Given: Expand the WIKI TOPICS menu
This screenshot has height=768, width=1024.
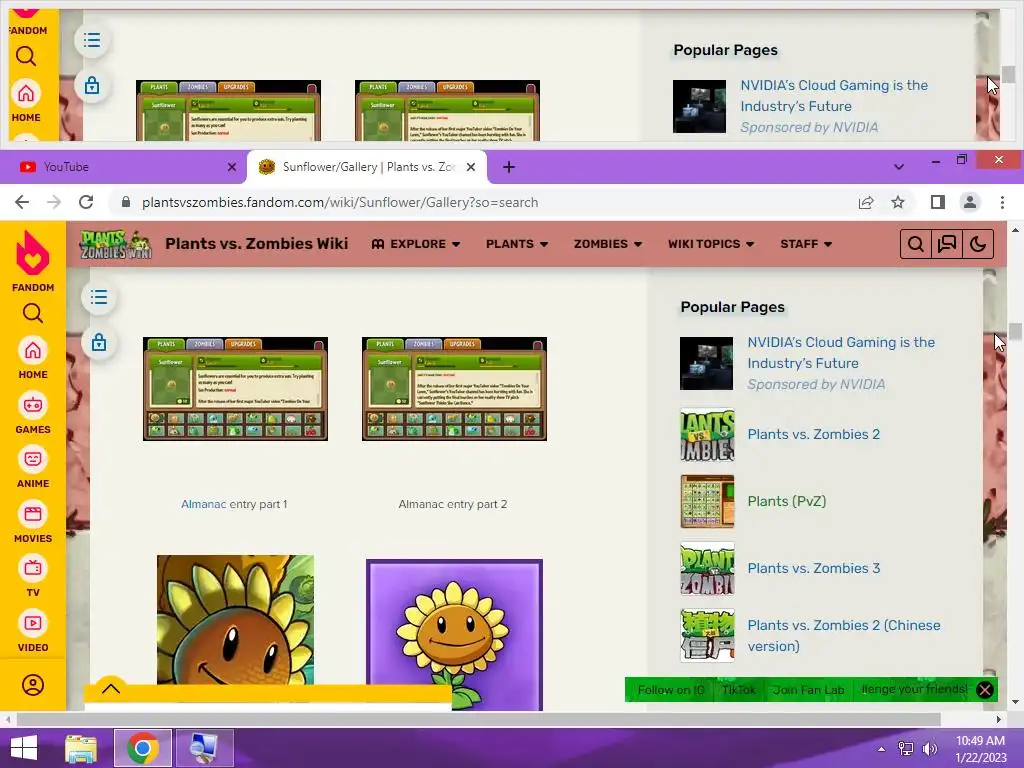Looking at the screenshot, I should coord(711,244).
